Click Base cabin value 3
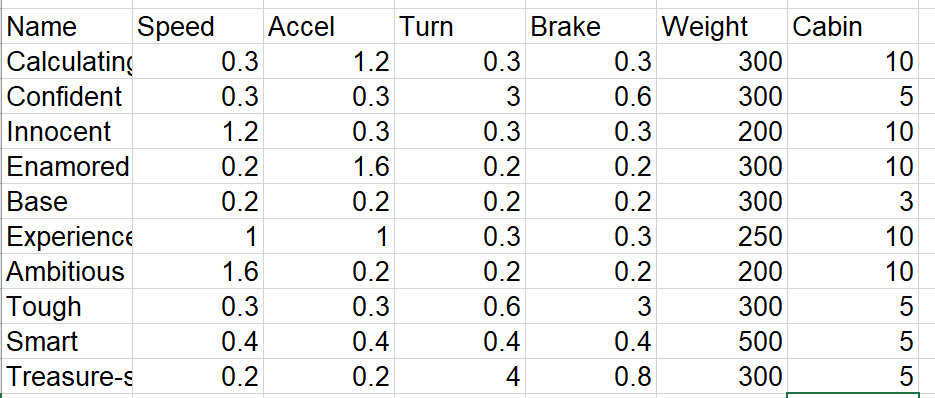 853,201
